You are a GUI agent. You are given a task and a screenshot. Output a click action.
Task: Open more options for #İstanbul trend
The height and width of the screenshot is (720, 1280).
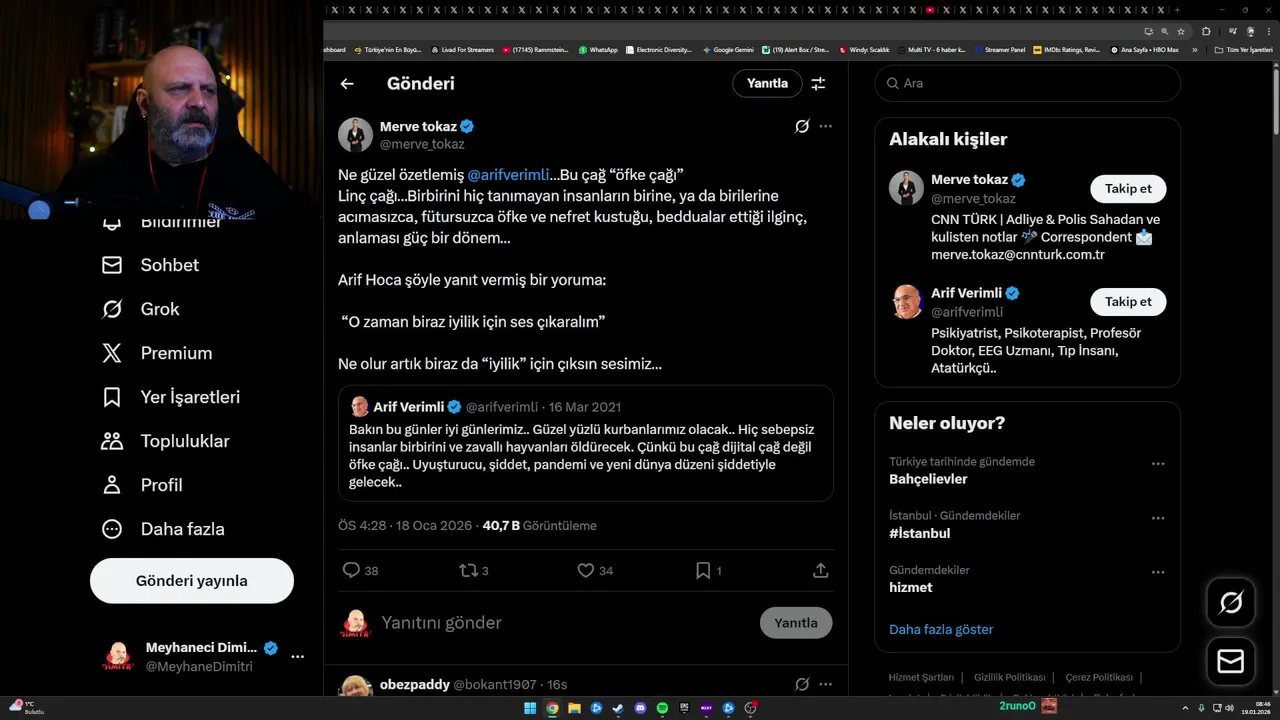[1158, 518]
